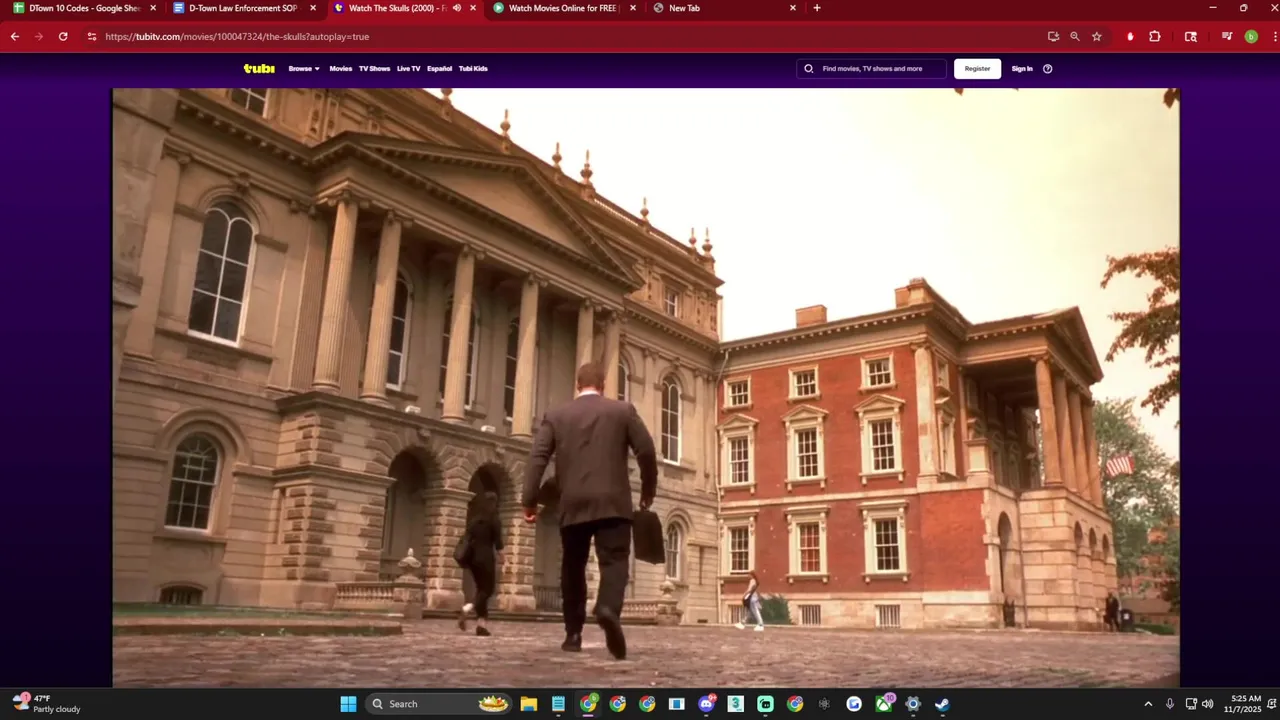This screenshot has width=1280, height=720.
Task: Click the Sign In link
Action: (1022, 69)
